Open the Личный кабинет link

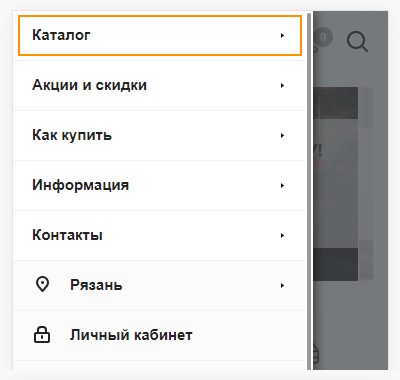click(131, 335)
